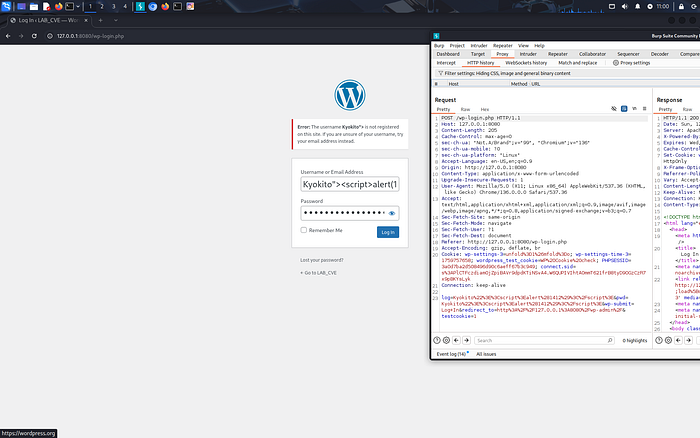Screen dimensions: 700x438
Task: Open Request search settings gear icon
Action: pos(446,340)
